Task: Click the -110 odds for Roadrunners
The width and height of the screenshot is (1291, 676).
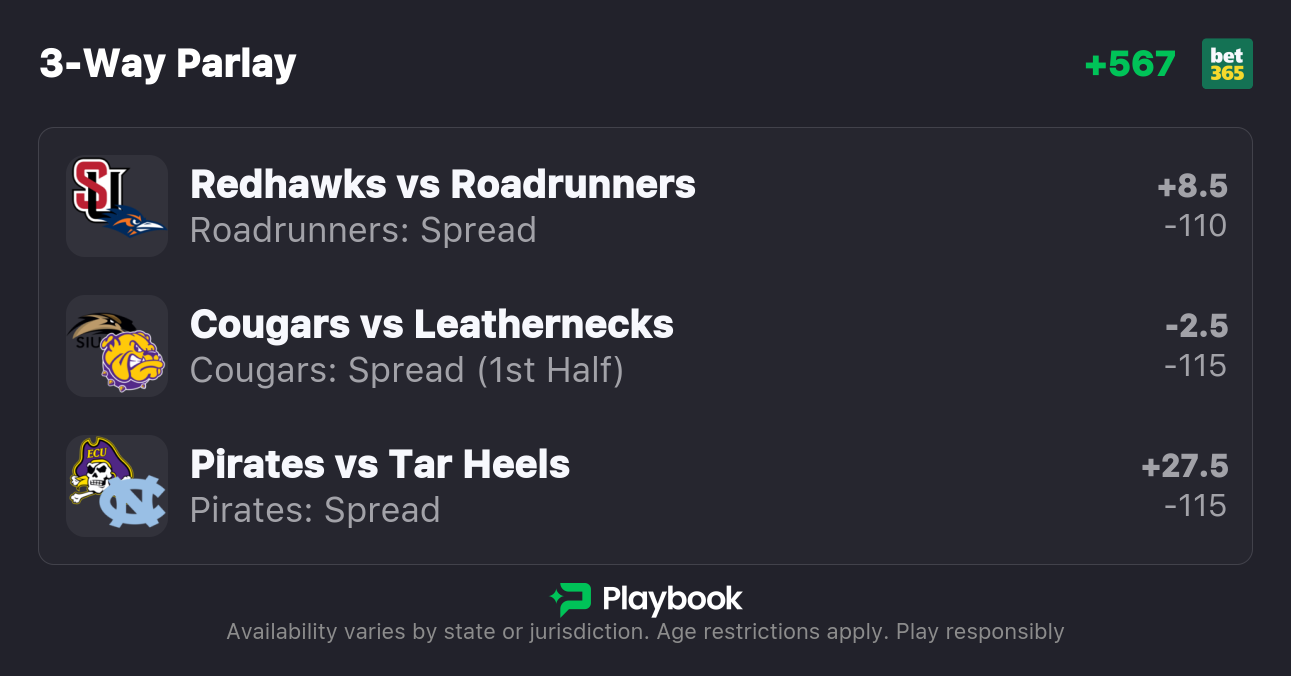Action: click(x=1196, y=226)
